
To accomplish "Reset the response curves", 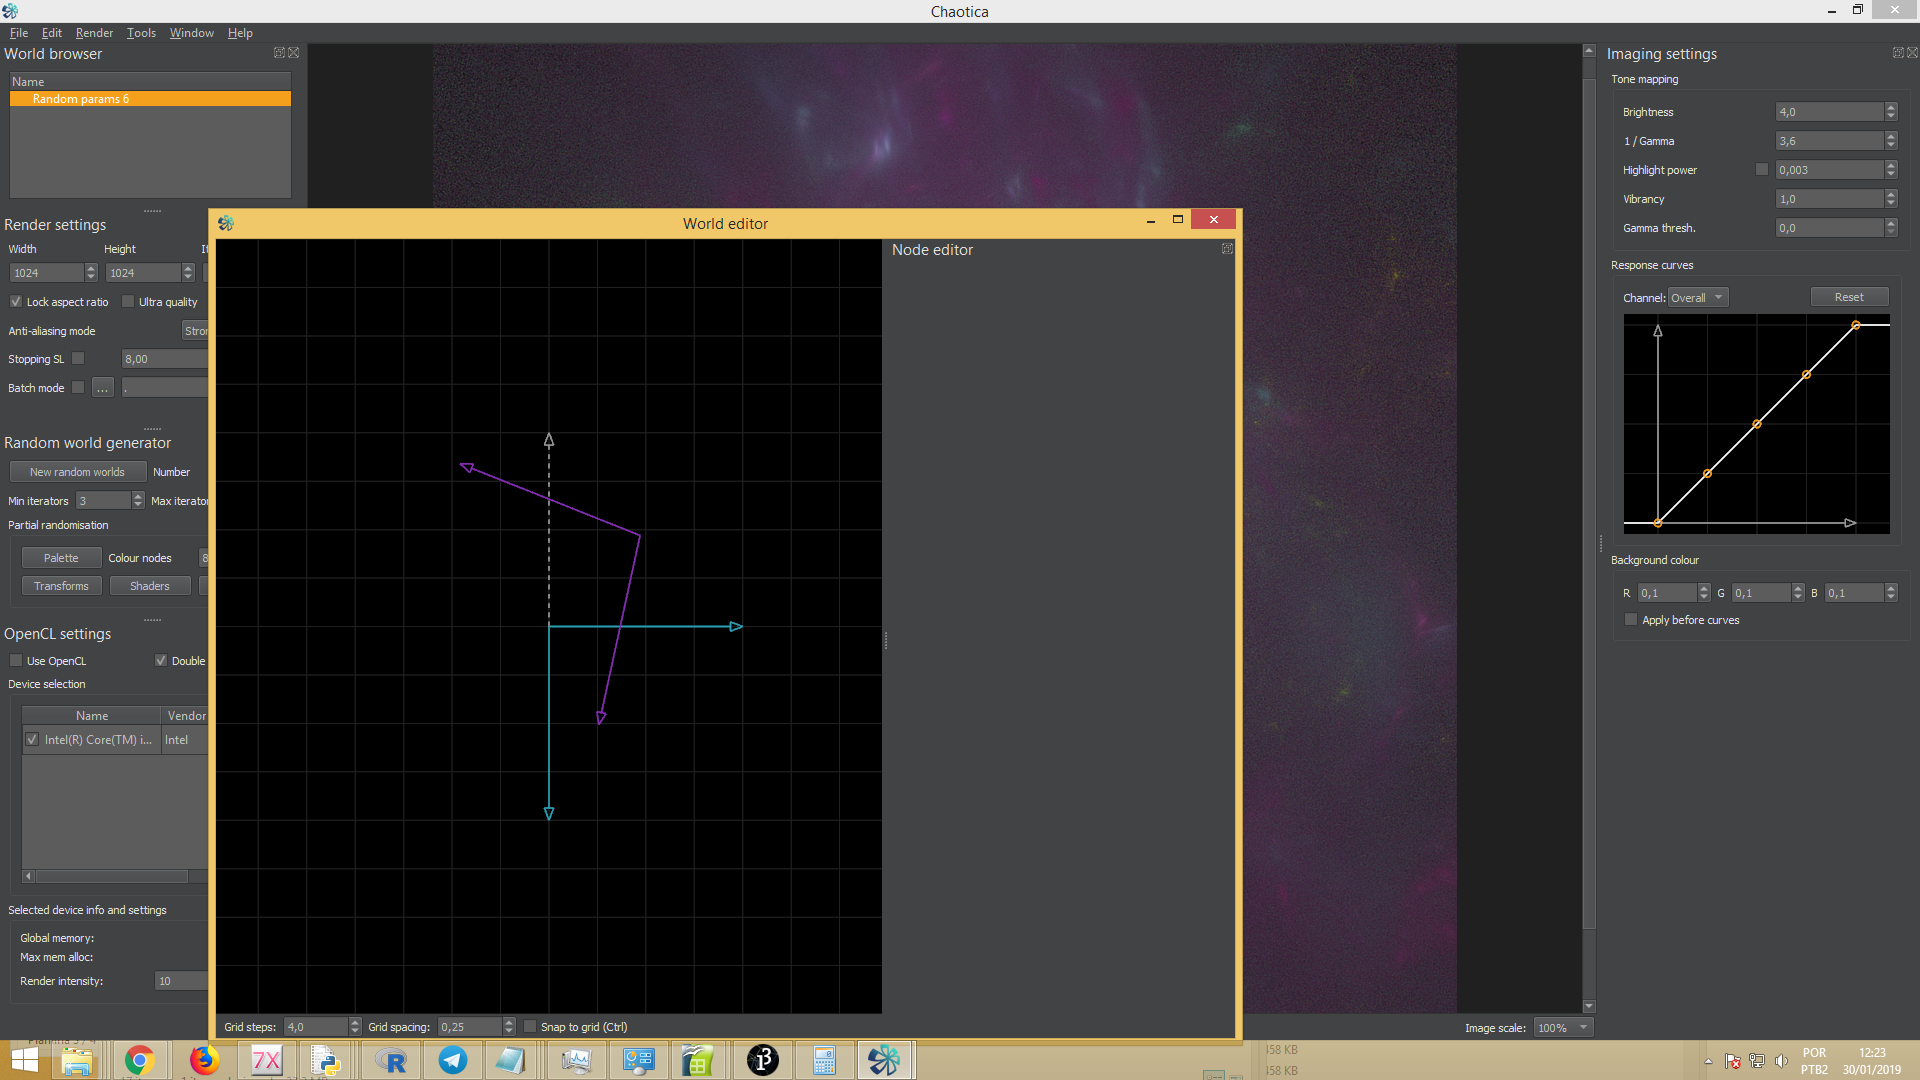I will (1849, 296).
